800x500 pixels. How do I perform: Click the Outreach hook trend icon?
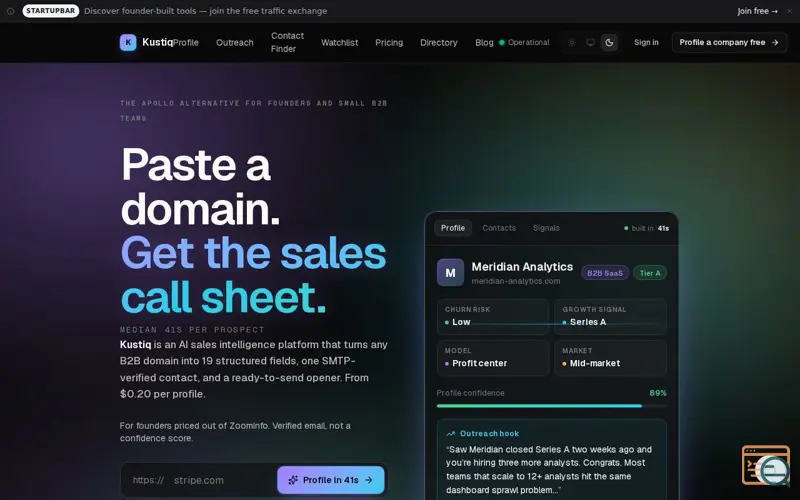tap(451, 434)
